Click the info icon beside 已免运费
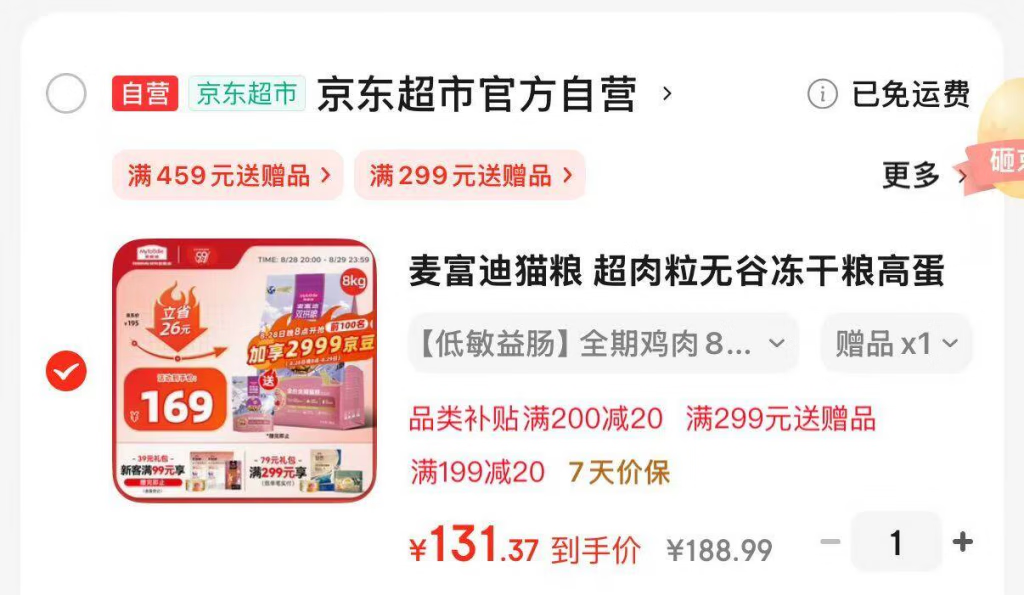 pyautogui.click(x=822, y=94)
